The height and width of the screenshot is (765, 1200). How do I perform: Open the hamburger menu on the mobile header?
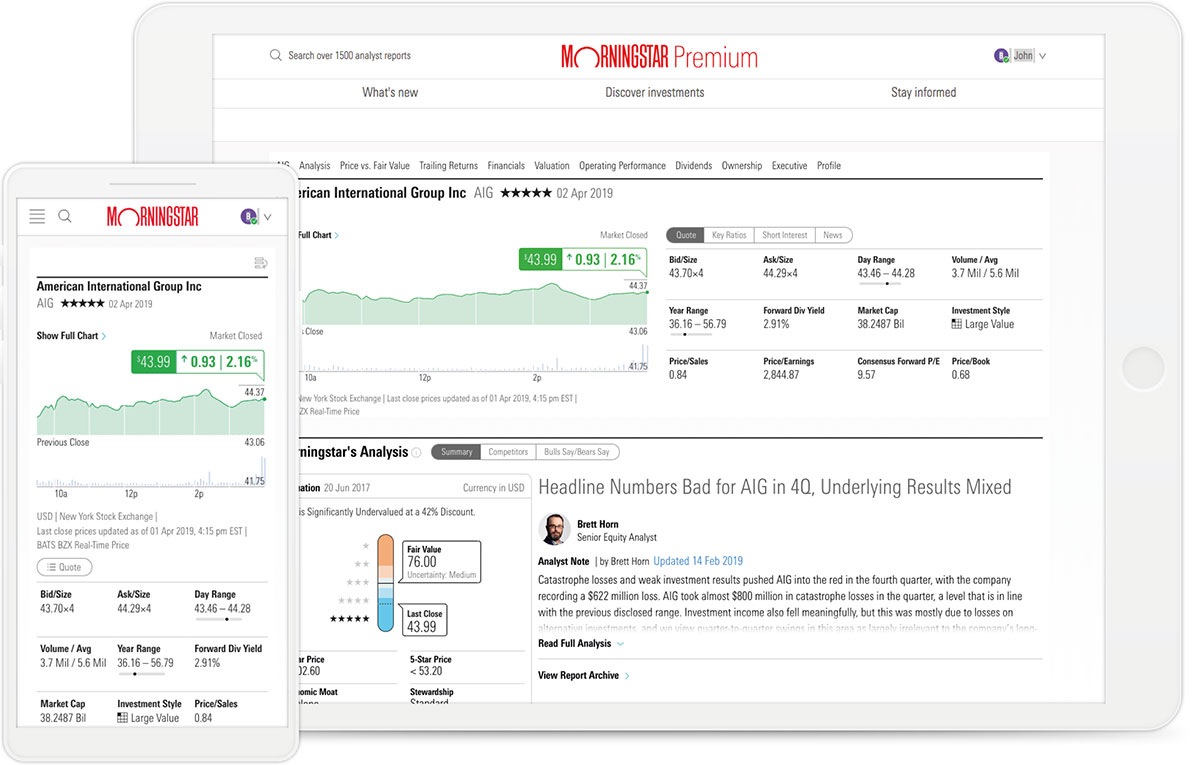point(37,216)
